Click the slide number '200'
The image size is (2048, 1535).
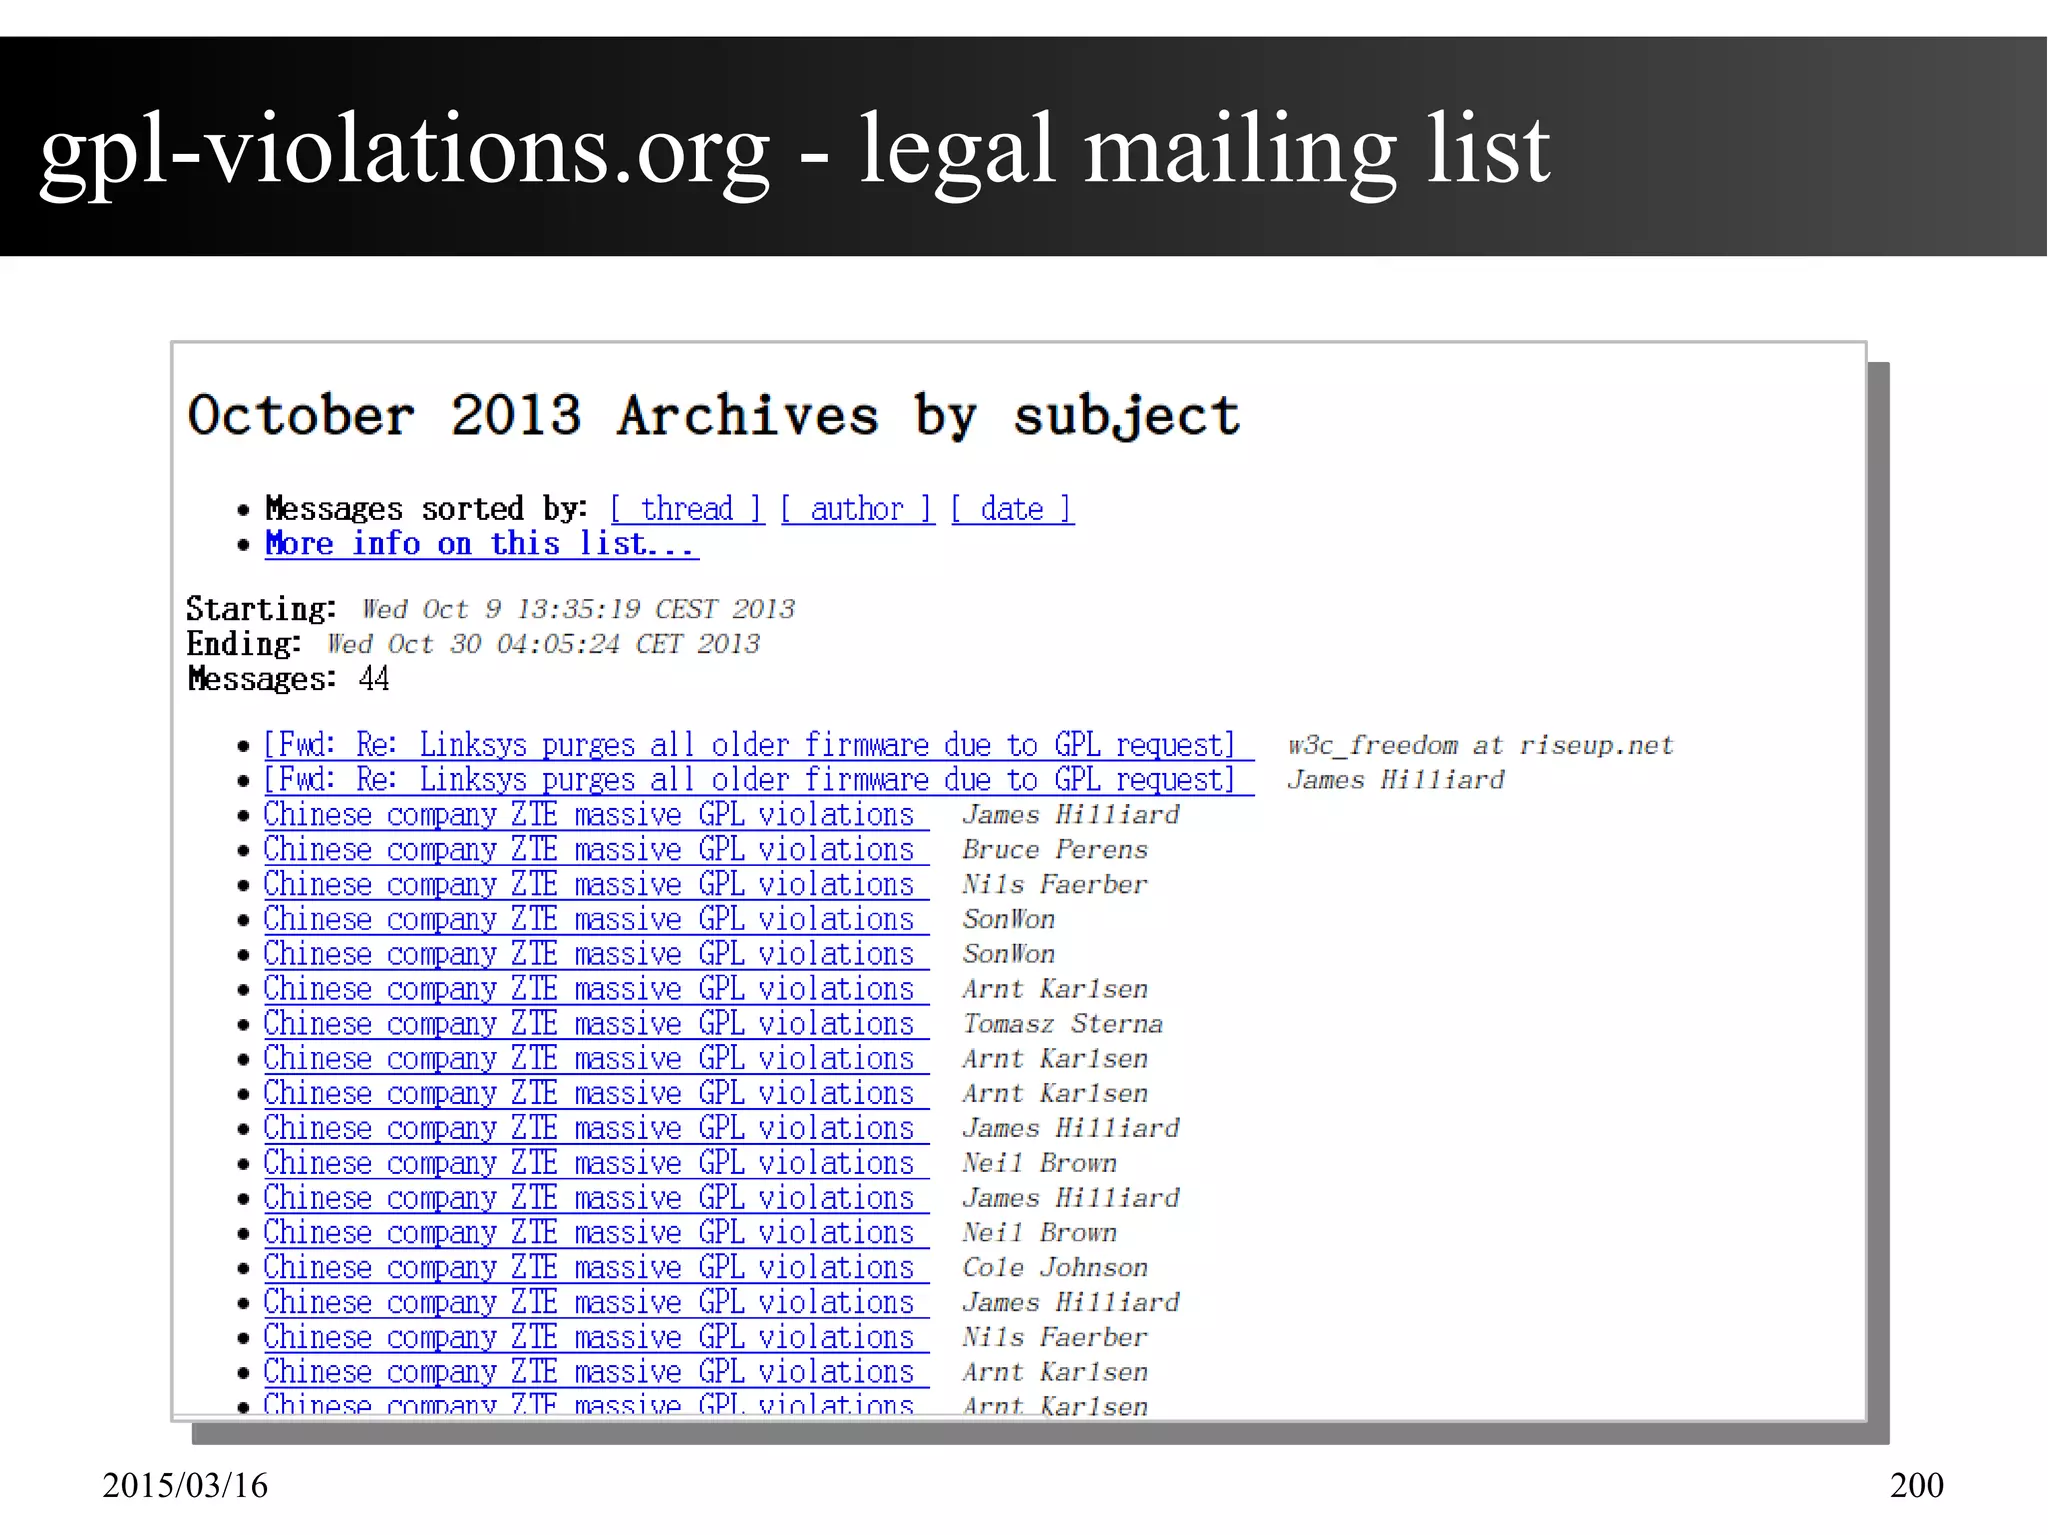1916,1485
